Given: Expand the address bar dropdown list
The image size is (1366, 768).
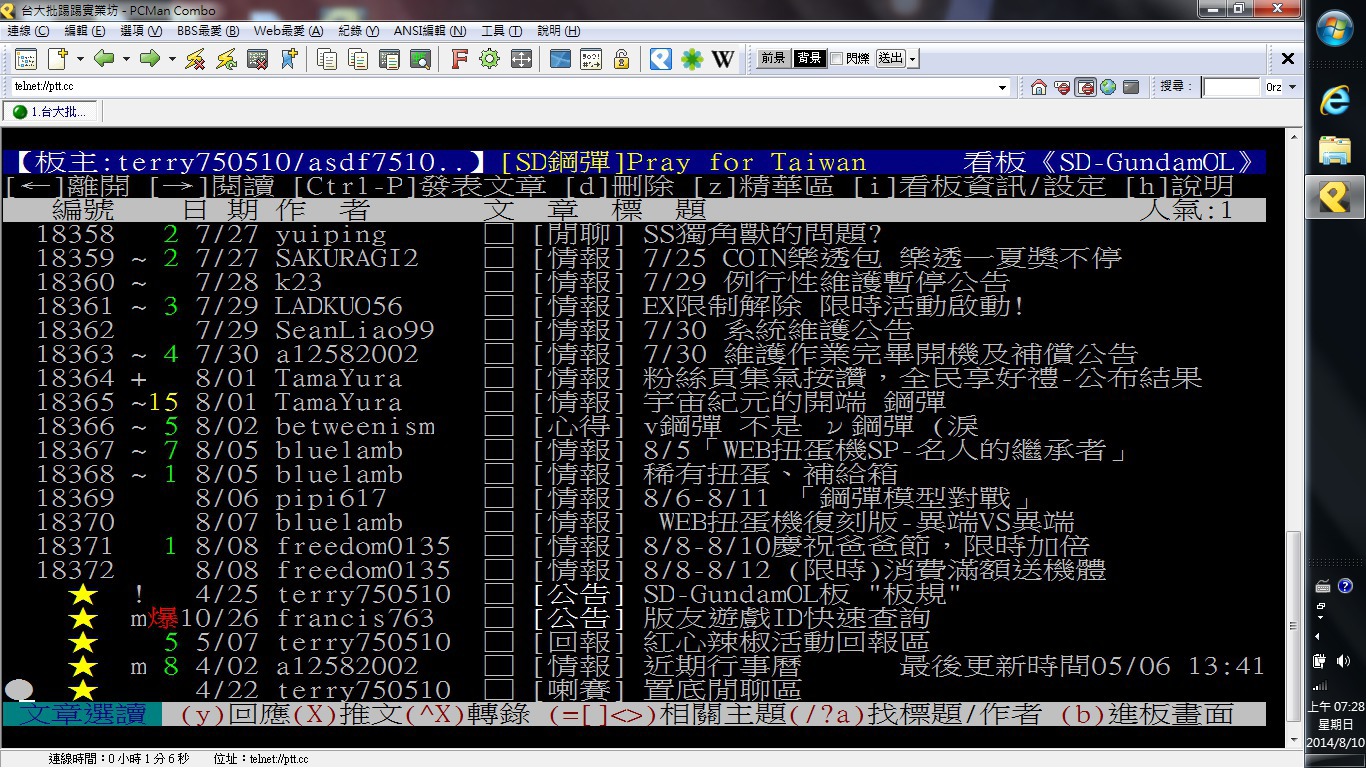Looking at the screenshot, I should (1003, 87).
